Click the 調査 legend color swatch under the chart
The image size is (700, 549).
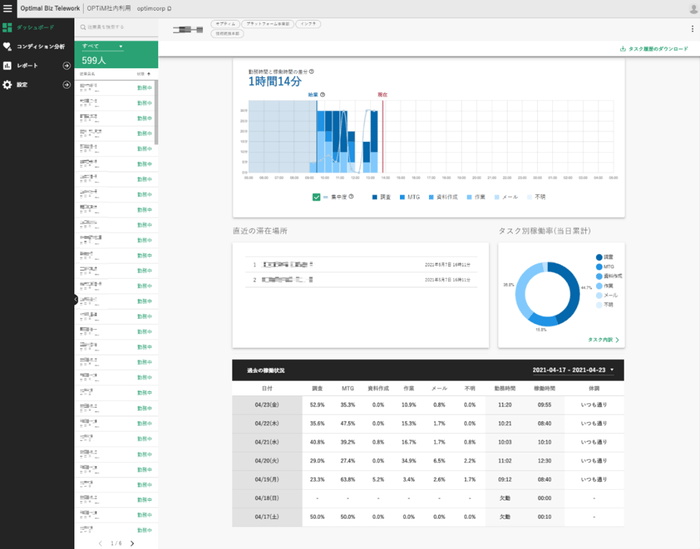point(374,197)
